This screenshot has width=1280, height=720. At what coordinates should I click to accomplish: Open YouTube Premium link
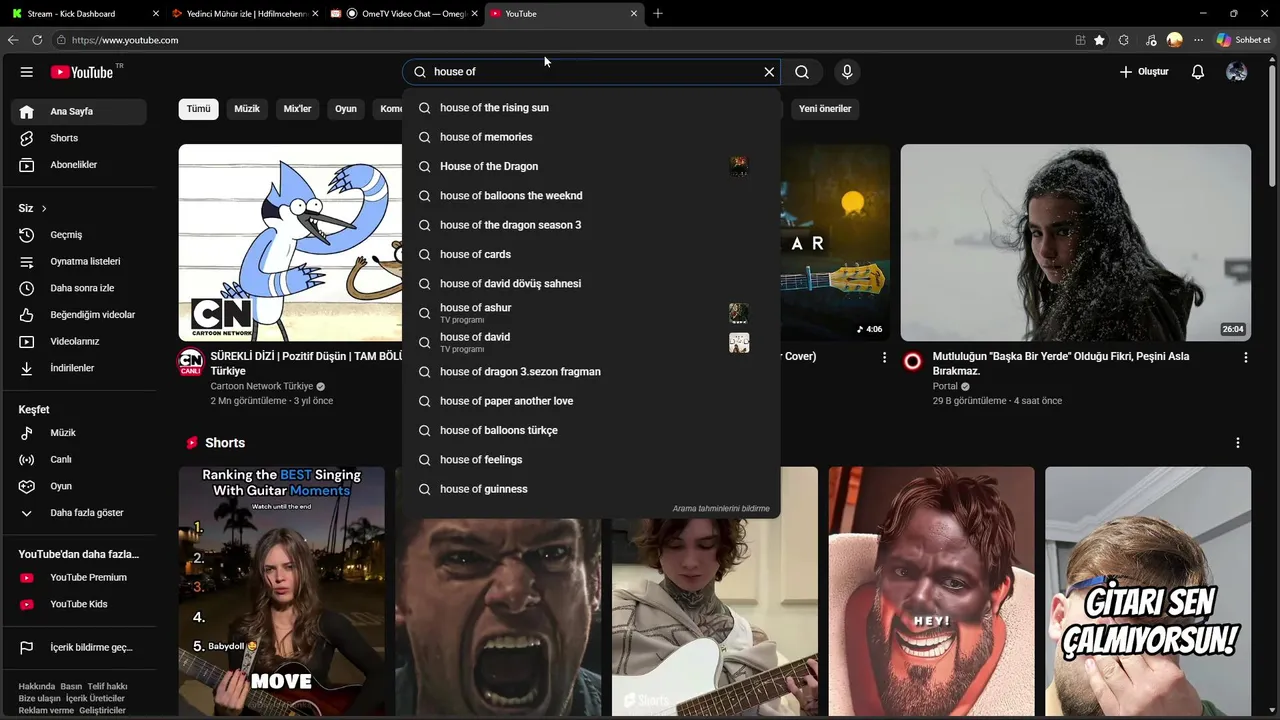(79, 578)
